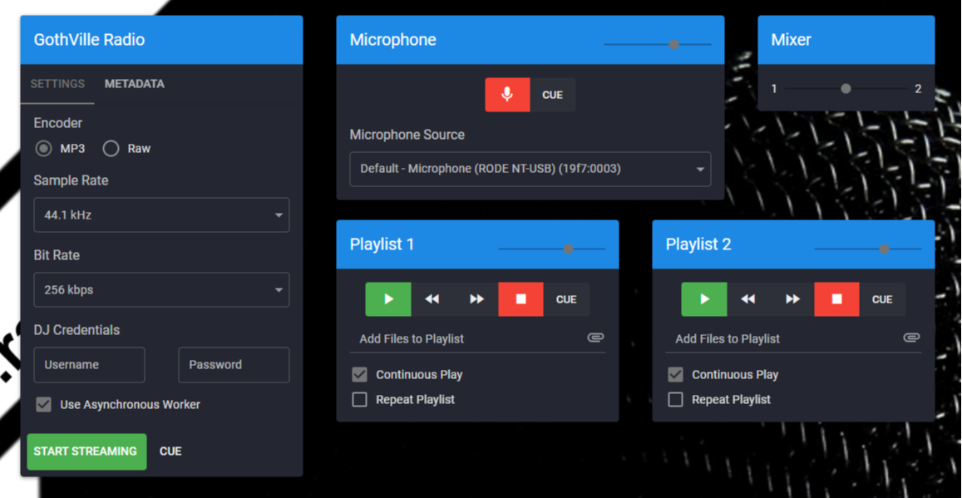Screen dimensions: 962x498
Task: Click the Playlist 1 CUE button
Action: click(x=566, y=299)
